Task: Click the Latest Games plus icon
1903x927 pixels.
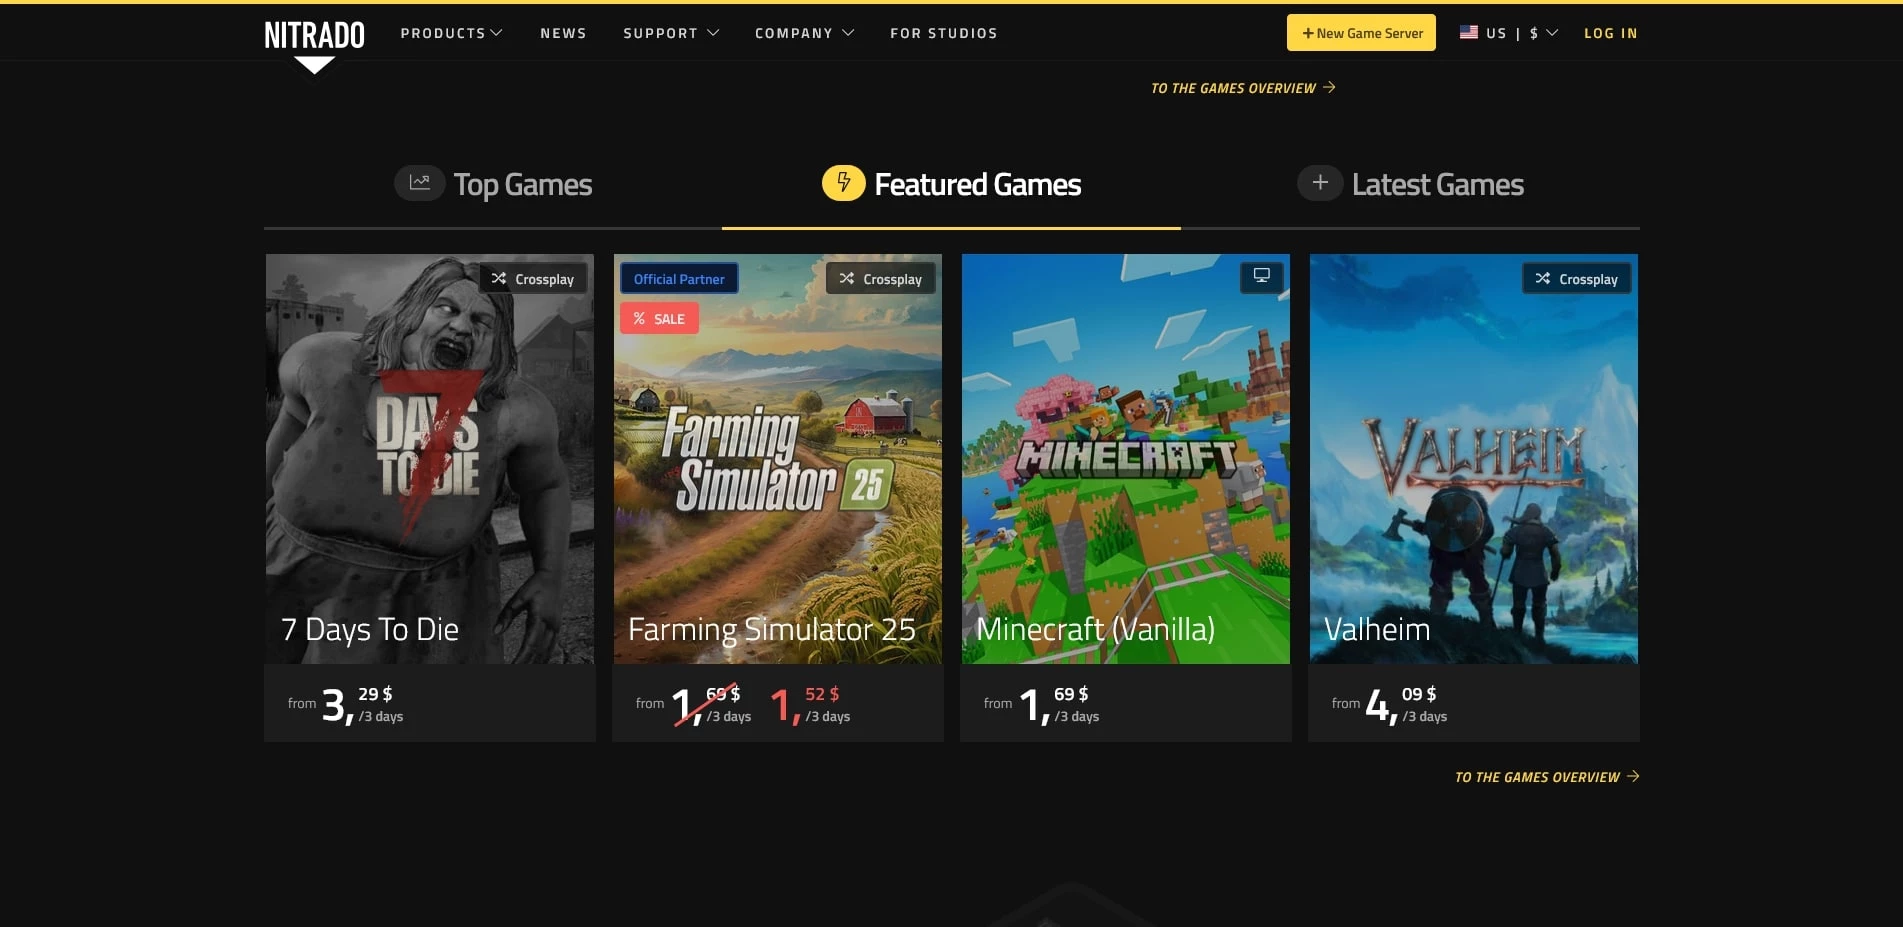Action: click(x=1320, y=183)
